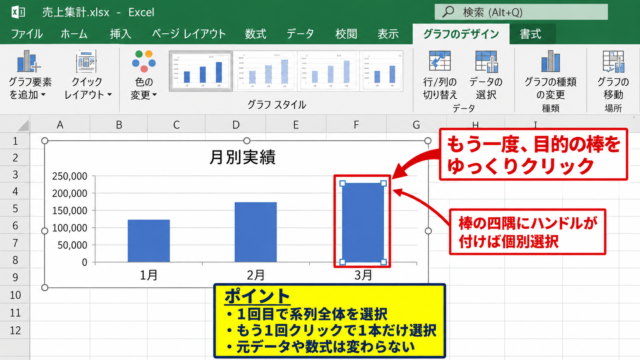Viewport: 640px width, 360px height.
Task: Open the グラフ要素を追加 dropdown
Action: click(29, 75)
